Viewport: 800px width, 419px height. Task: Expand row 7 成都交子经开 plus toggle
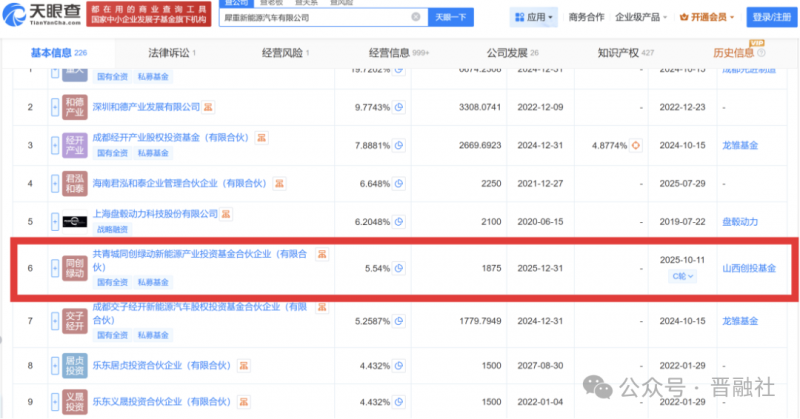55,321
